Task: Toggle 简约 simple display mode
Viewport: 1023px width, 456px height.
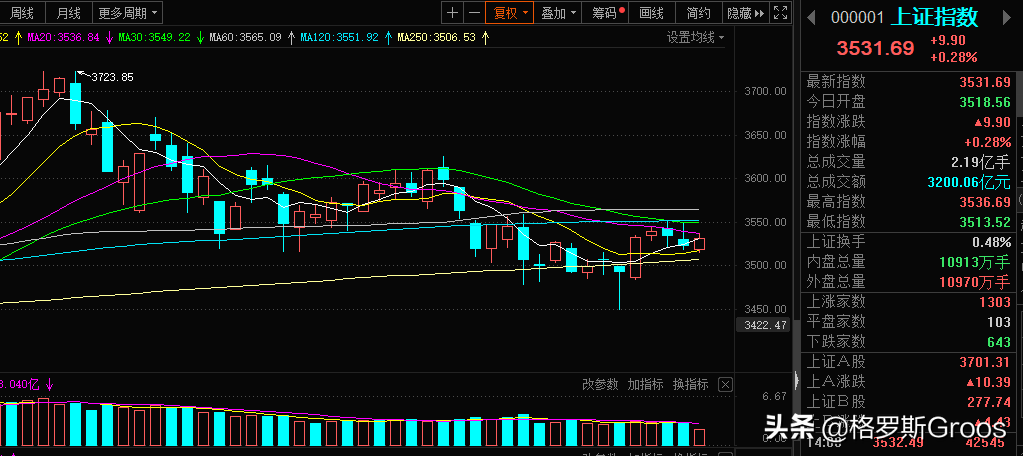Action: pos(699,13)
